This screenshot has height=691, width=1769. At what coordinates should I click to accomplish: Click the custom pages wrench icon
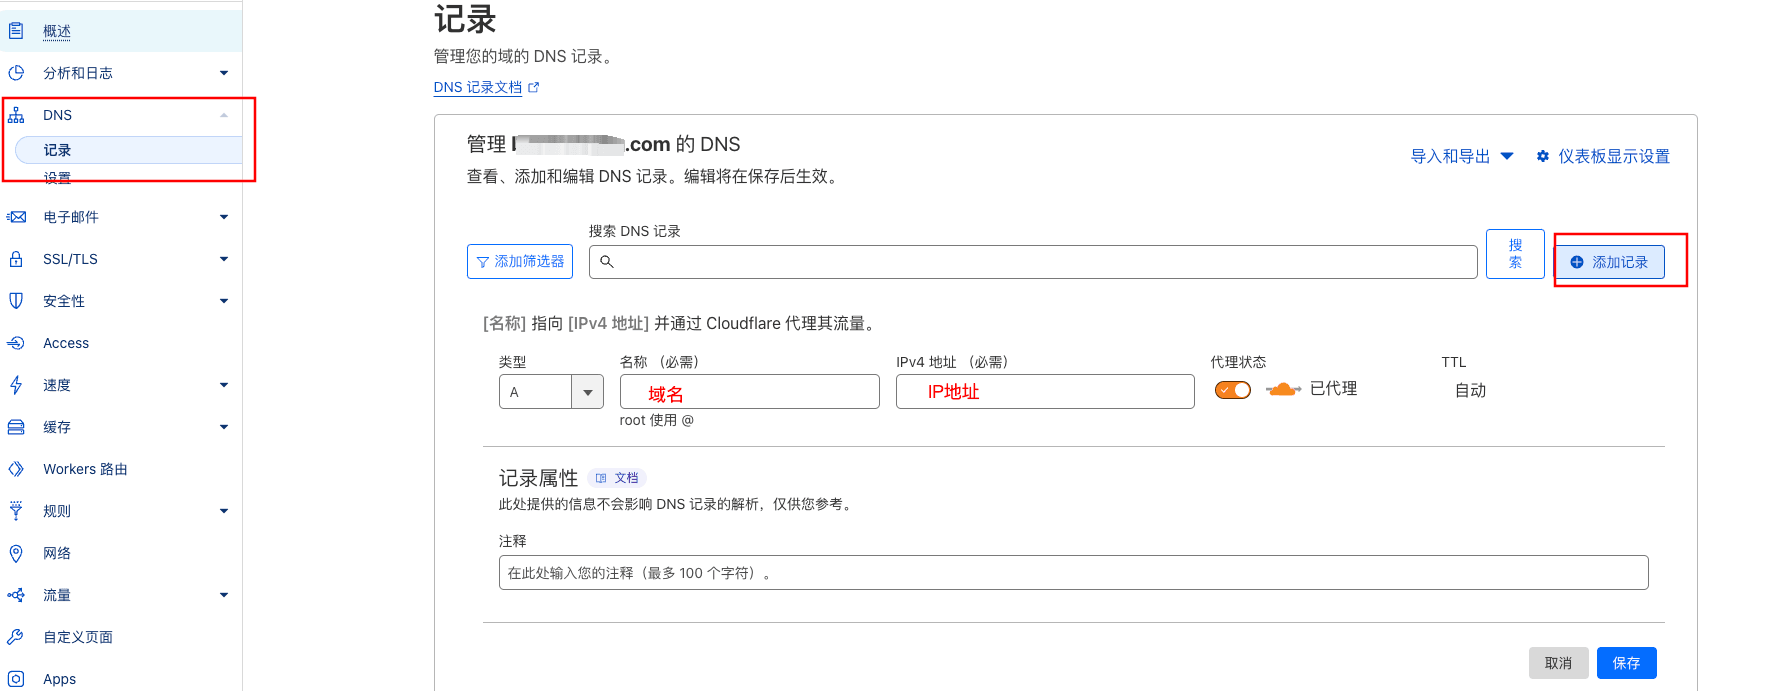click(x=16, y=637)
